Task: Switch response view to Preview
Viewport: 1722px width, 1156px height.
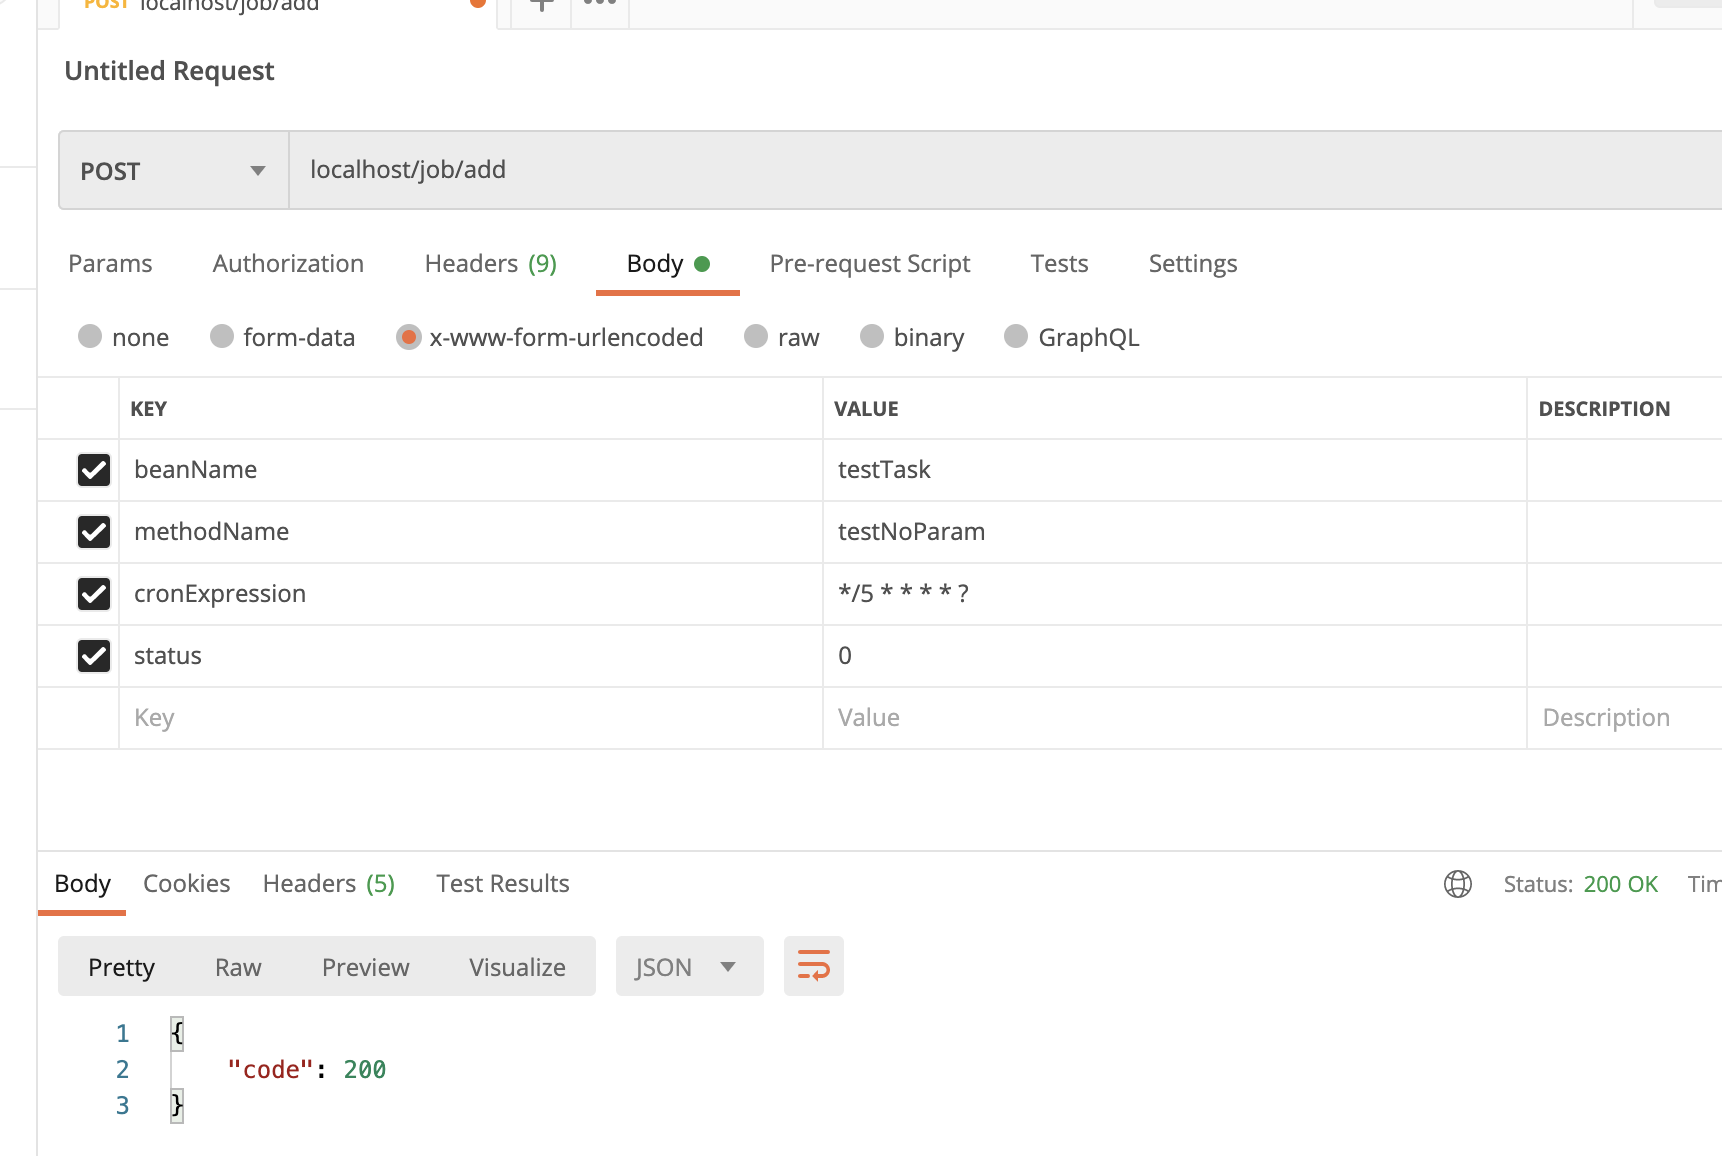Action: coord(365,967)
